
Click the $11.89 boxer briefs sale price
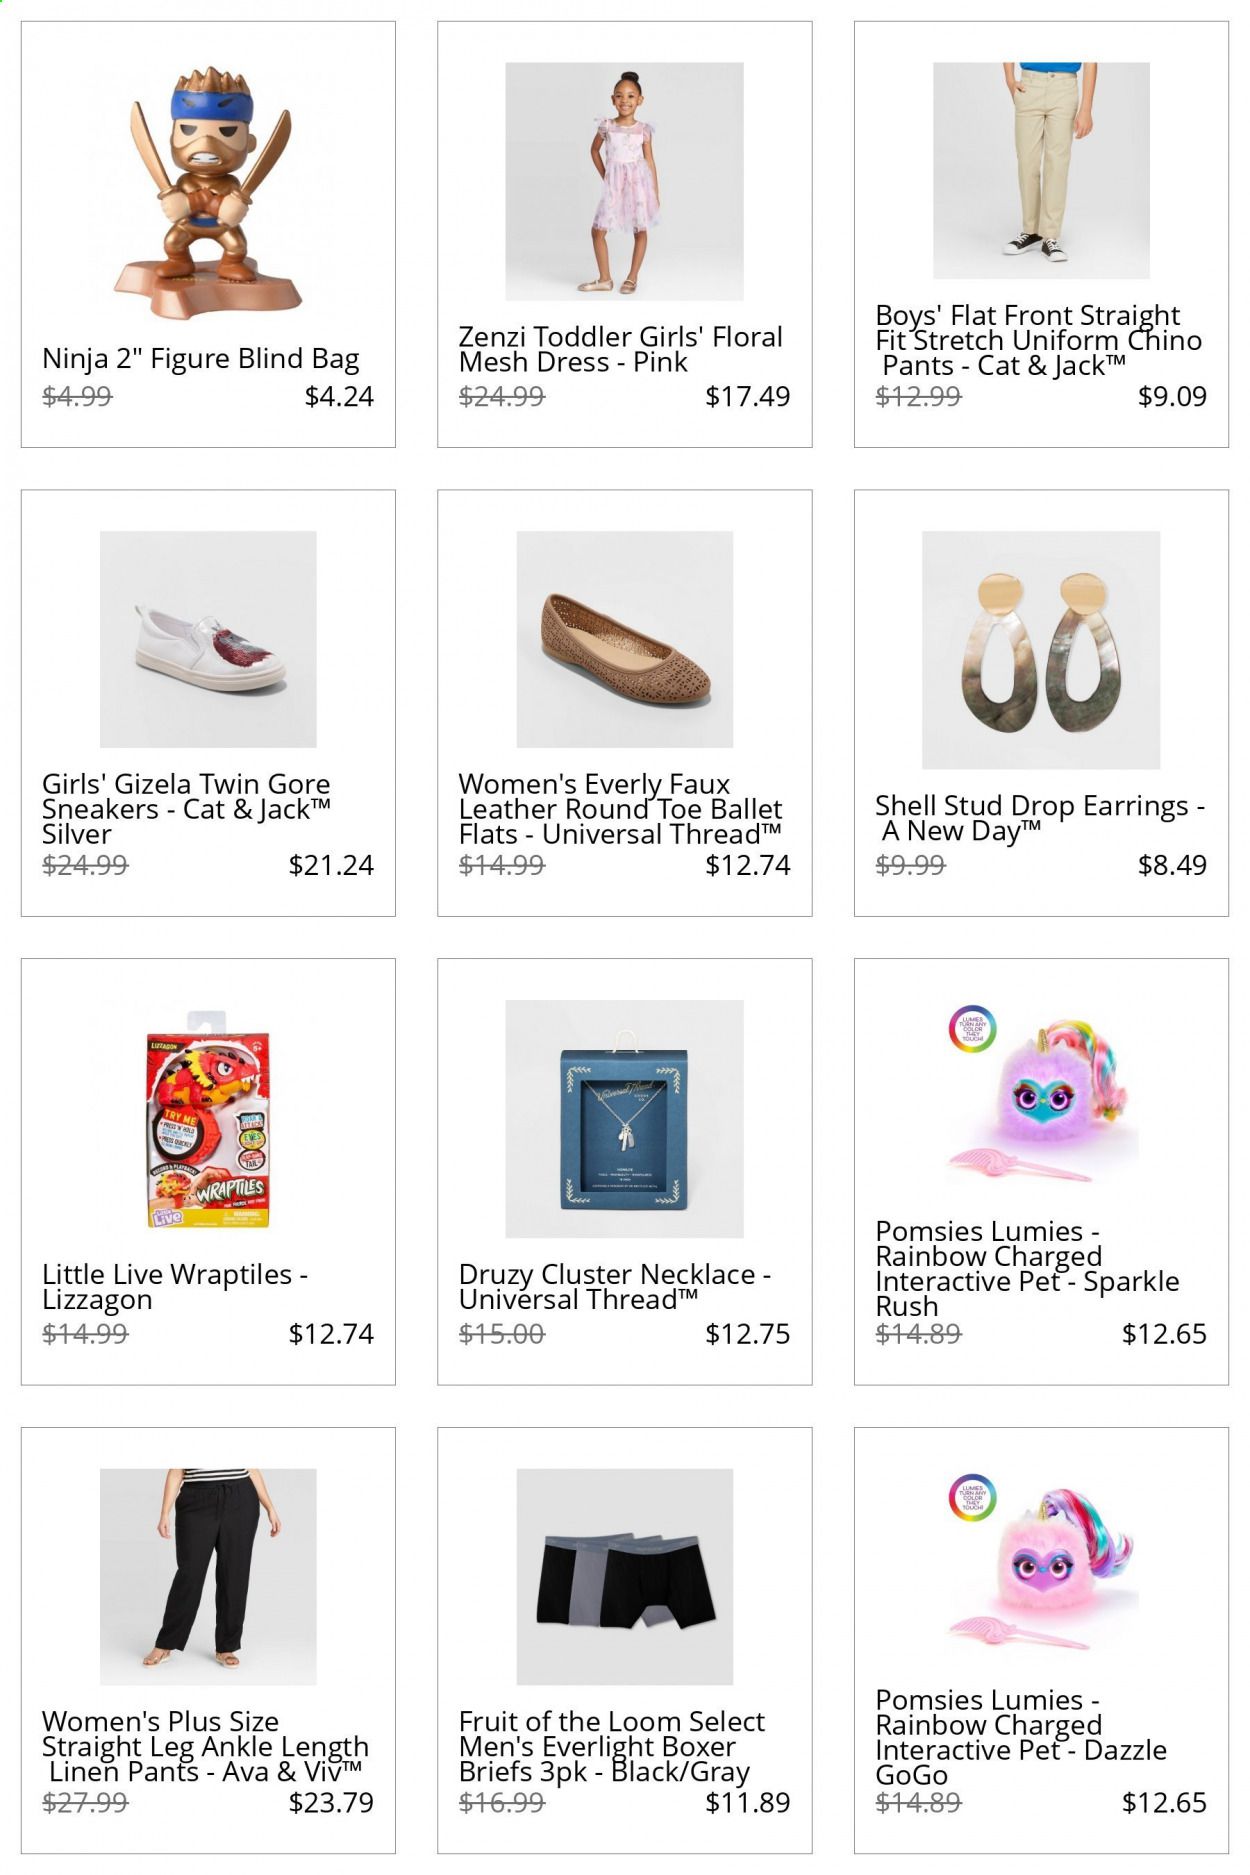point(747,1802)
